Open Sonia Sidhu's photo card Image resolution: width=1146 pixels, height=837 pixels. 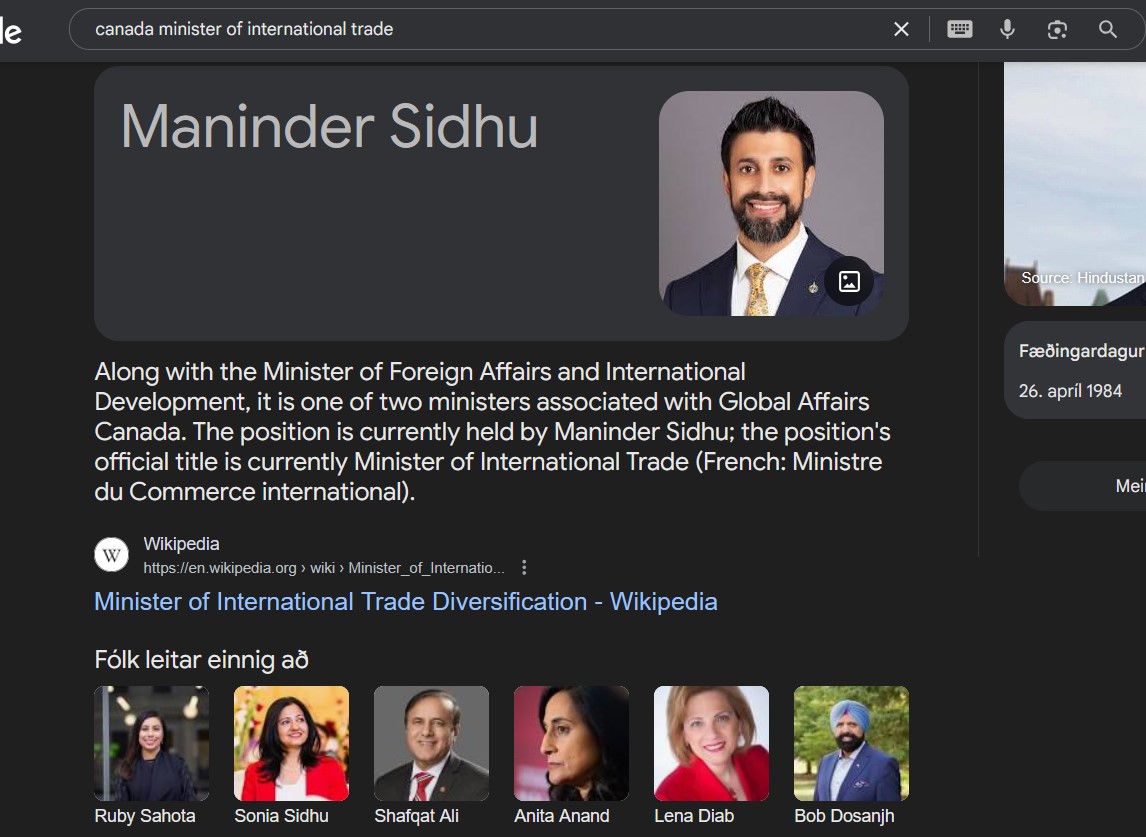pyautogui.click(x=292, y=743)
